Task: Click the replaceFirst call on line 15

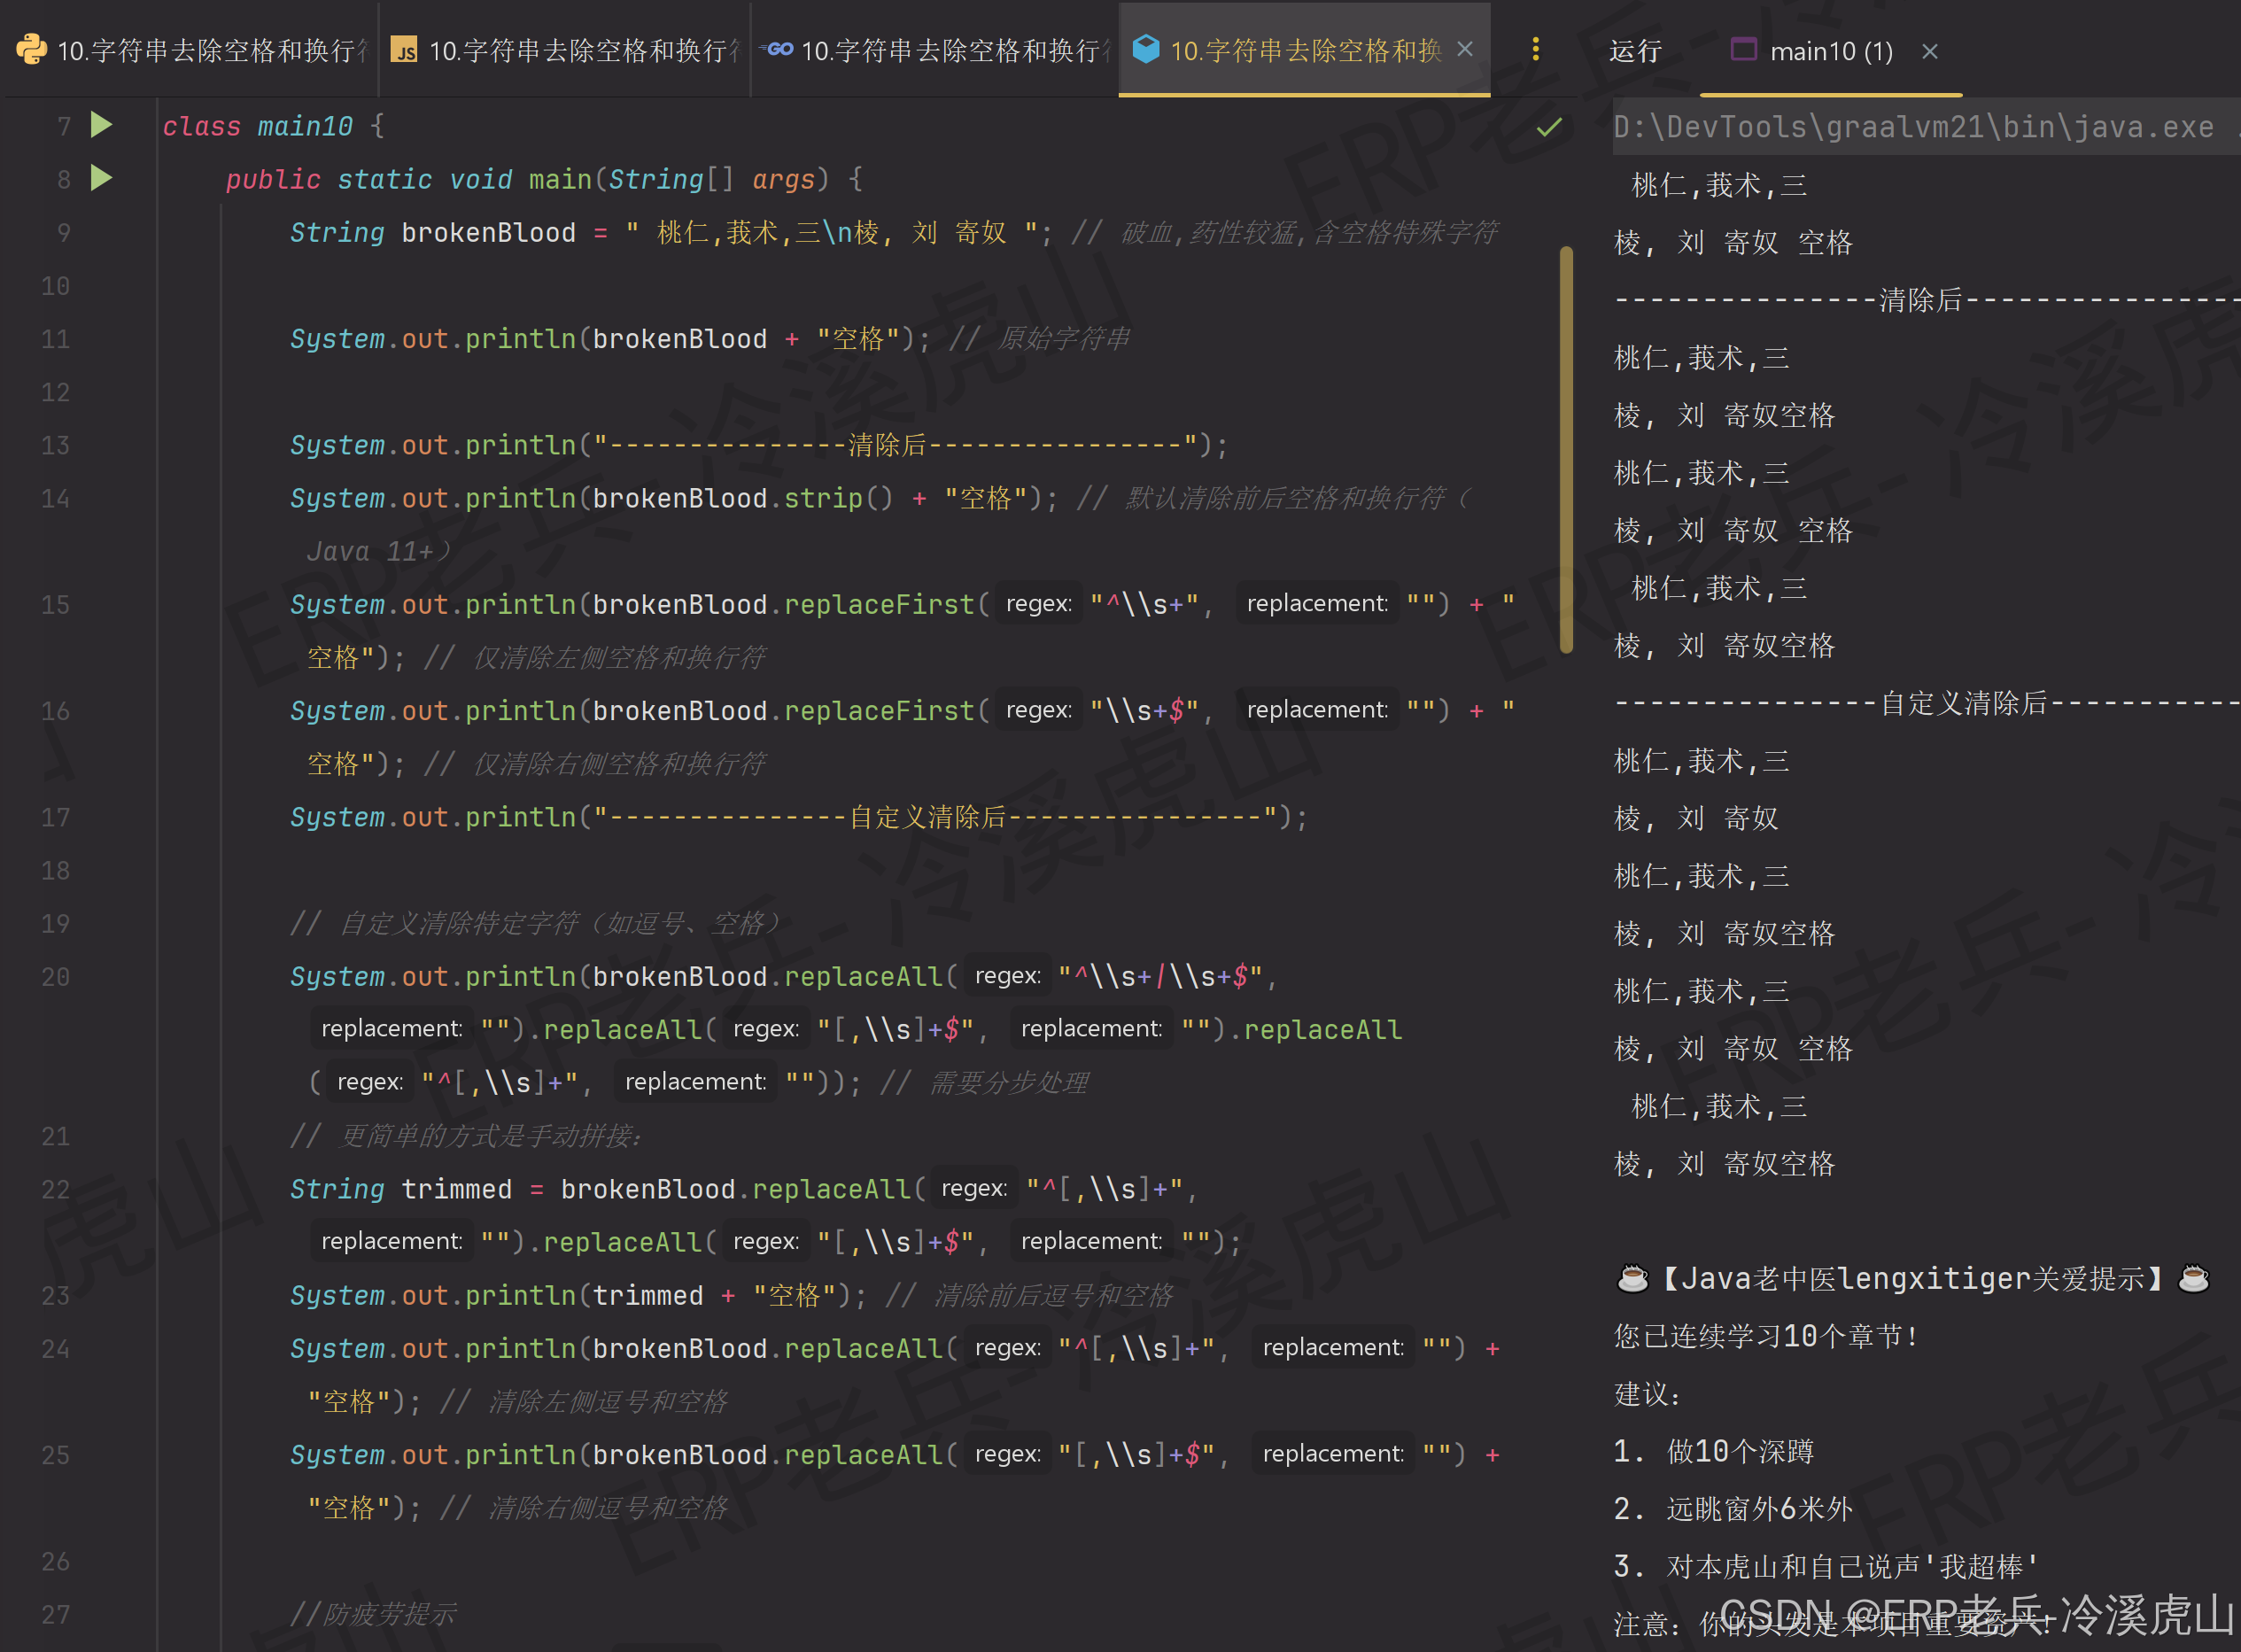Action: coord(879,604)
